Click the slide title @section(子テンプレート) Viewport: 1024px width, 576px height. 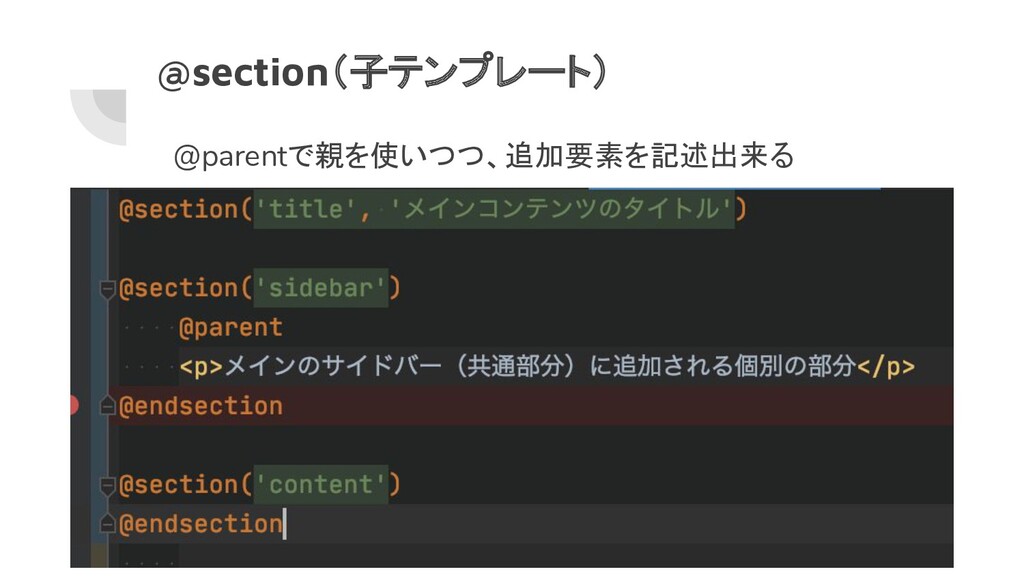[x=383, y=71]
